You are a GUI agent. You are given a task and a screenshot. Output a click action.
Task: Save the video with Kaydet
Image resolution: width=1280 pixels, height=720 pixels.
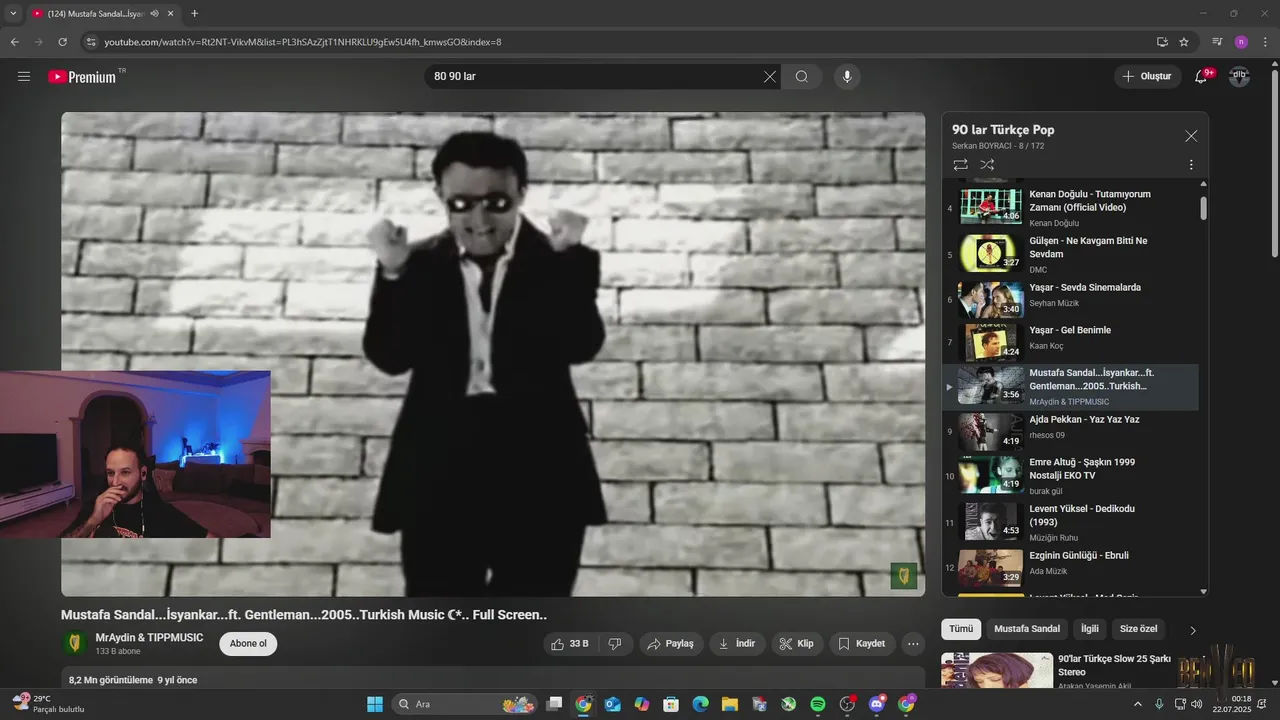point(861,643)
